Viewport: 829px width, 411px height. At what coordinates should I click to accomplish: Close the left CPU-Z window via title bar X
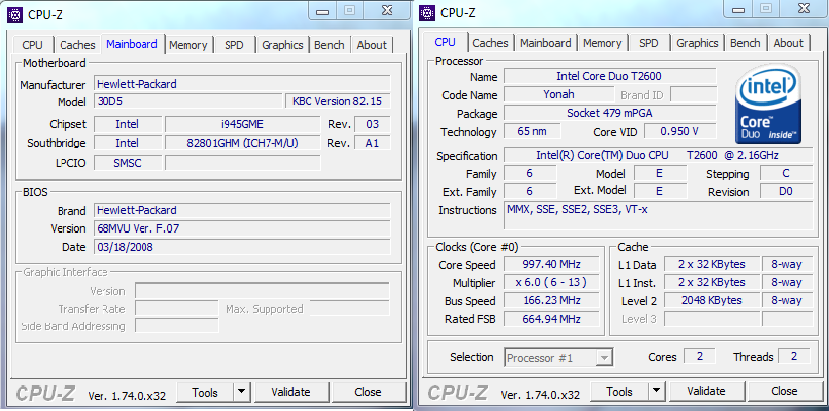(x=387, y=11)
